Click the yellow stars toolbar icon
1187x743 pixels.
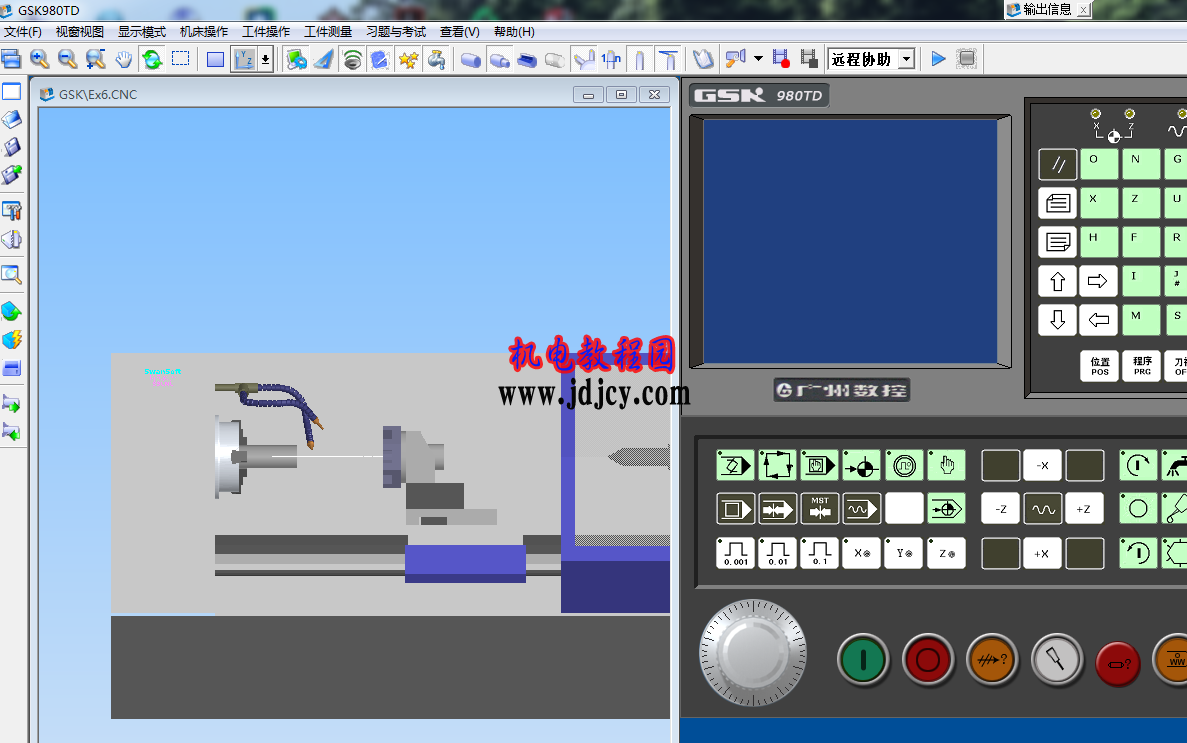(408, 59)
